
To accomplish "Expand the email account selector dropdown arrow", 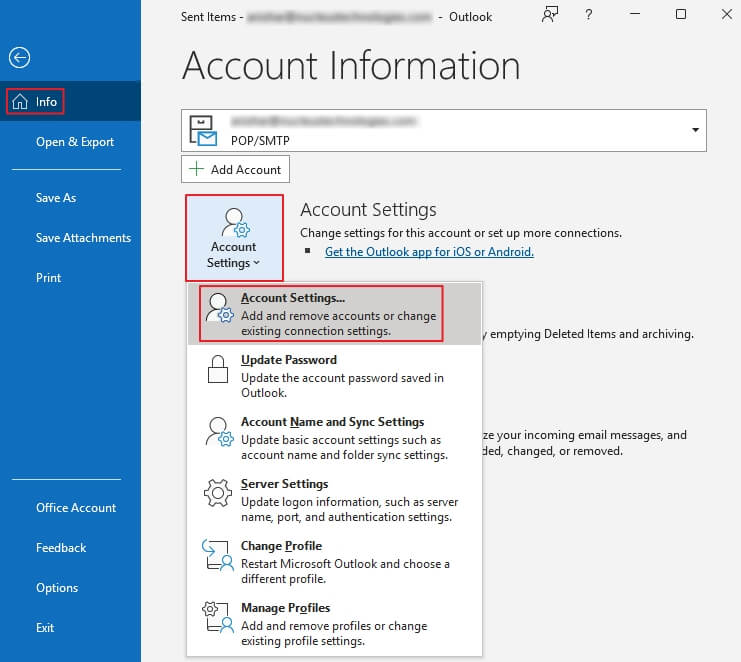I will 695,130.
